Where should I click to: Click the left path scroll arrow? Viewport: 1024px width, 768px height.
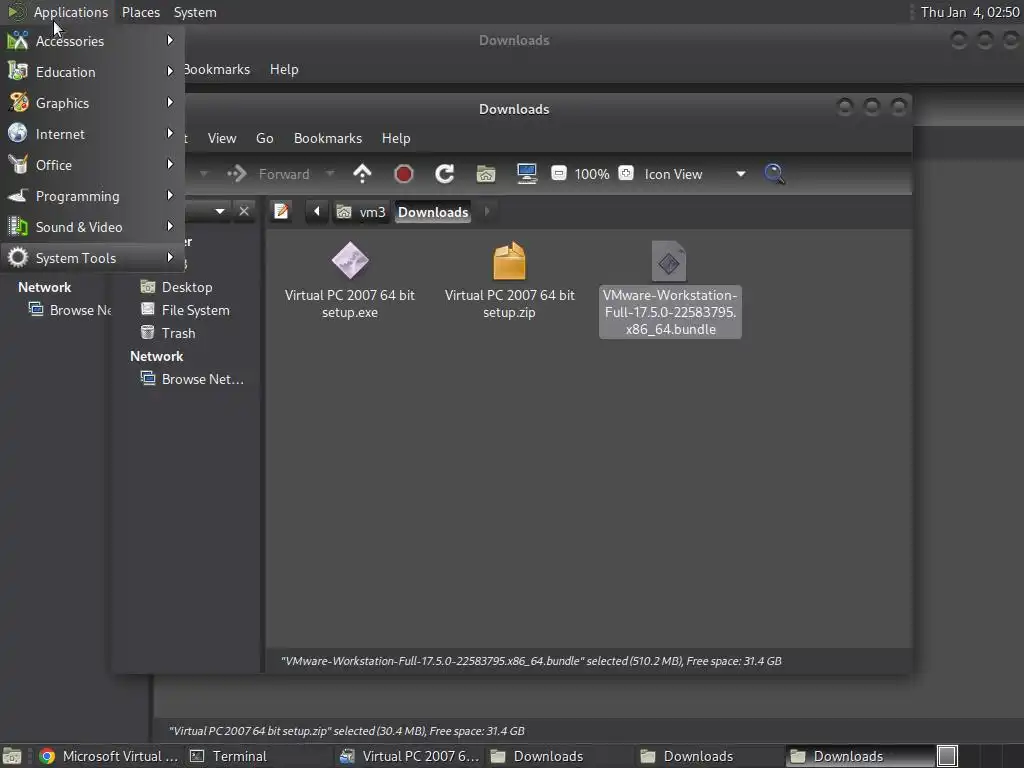317,212
